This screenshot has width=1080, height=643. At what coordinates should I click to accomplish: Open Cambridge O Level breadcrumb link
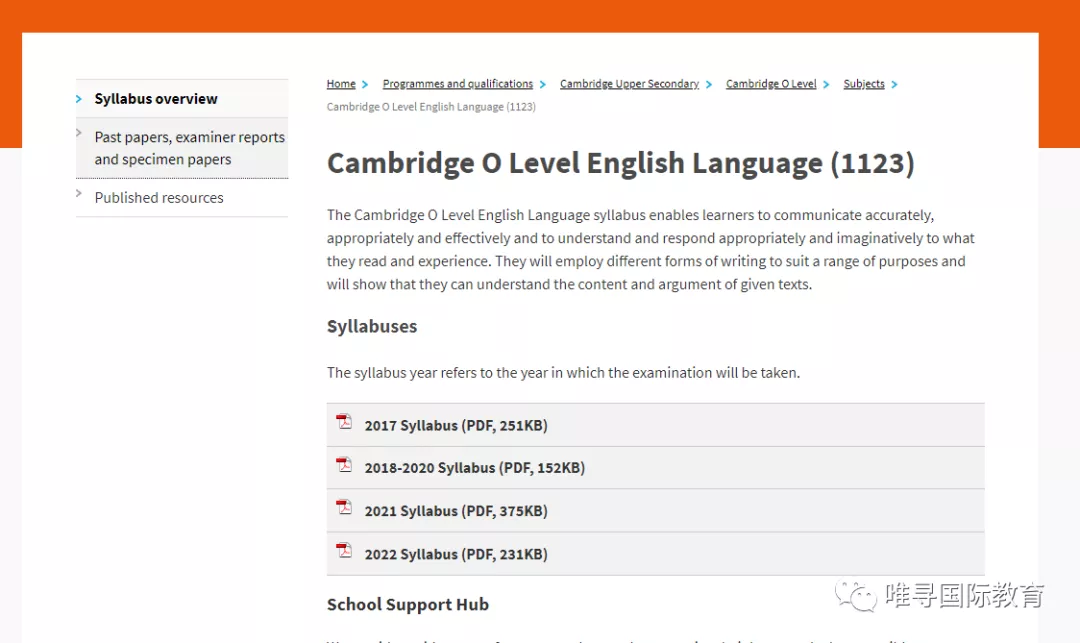pos(771,84)
